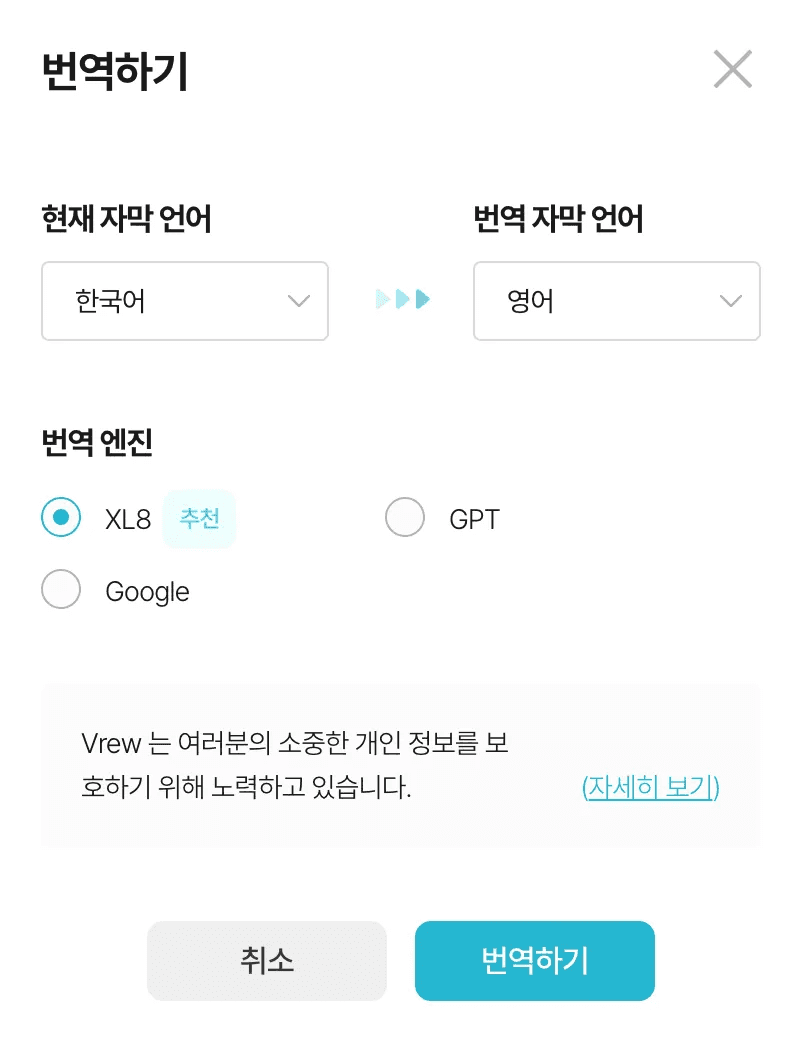Click the 자세히 보기 privacy link
The image size is (806, 1062).
651,787
